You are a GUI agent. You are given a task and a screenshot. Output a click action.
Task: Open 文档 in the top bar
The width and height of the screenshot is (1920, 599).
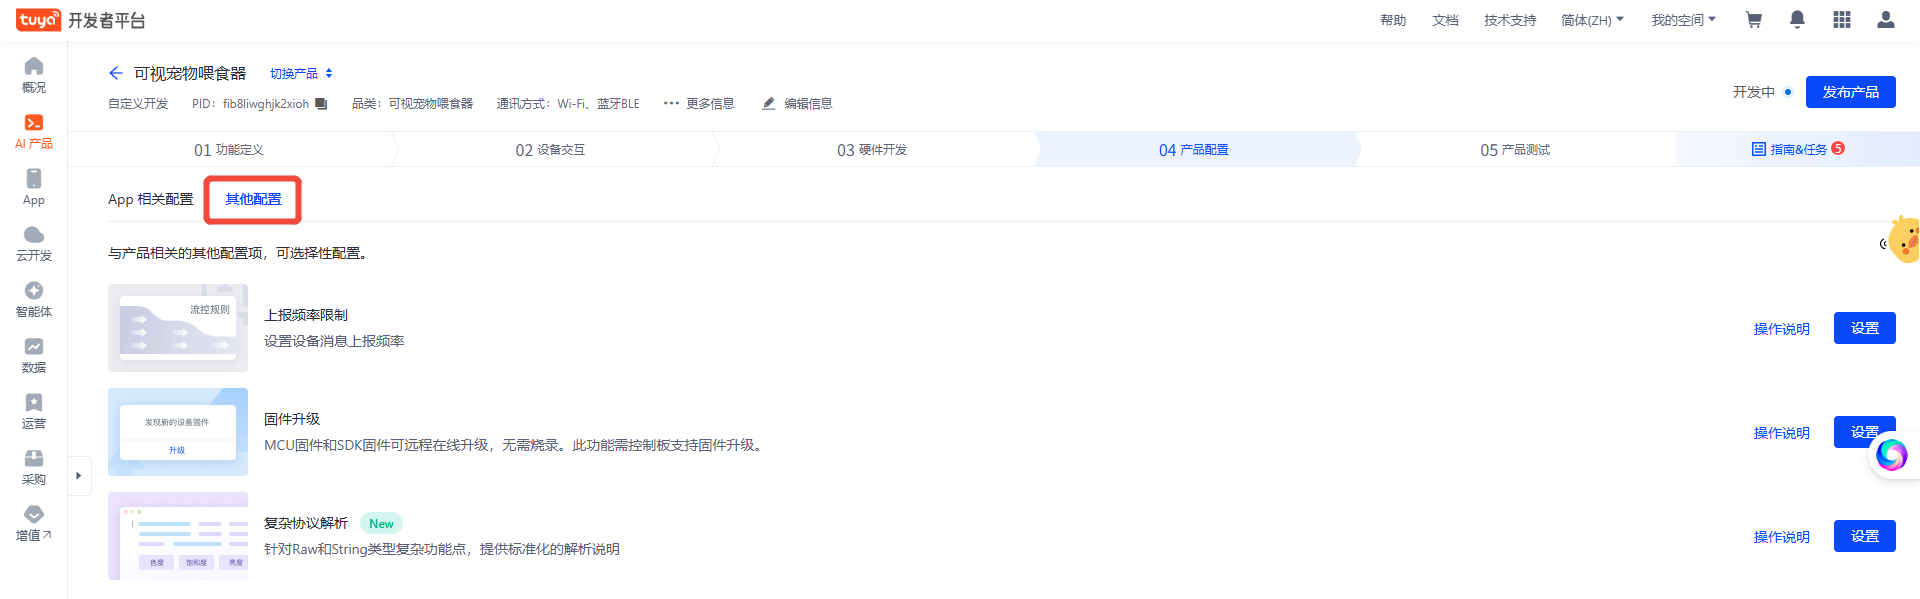(x=1445, y=20)
